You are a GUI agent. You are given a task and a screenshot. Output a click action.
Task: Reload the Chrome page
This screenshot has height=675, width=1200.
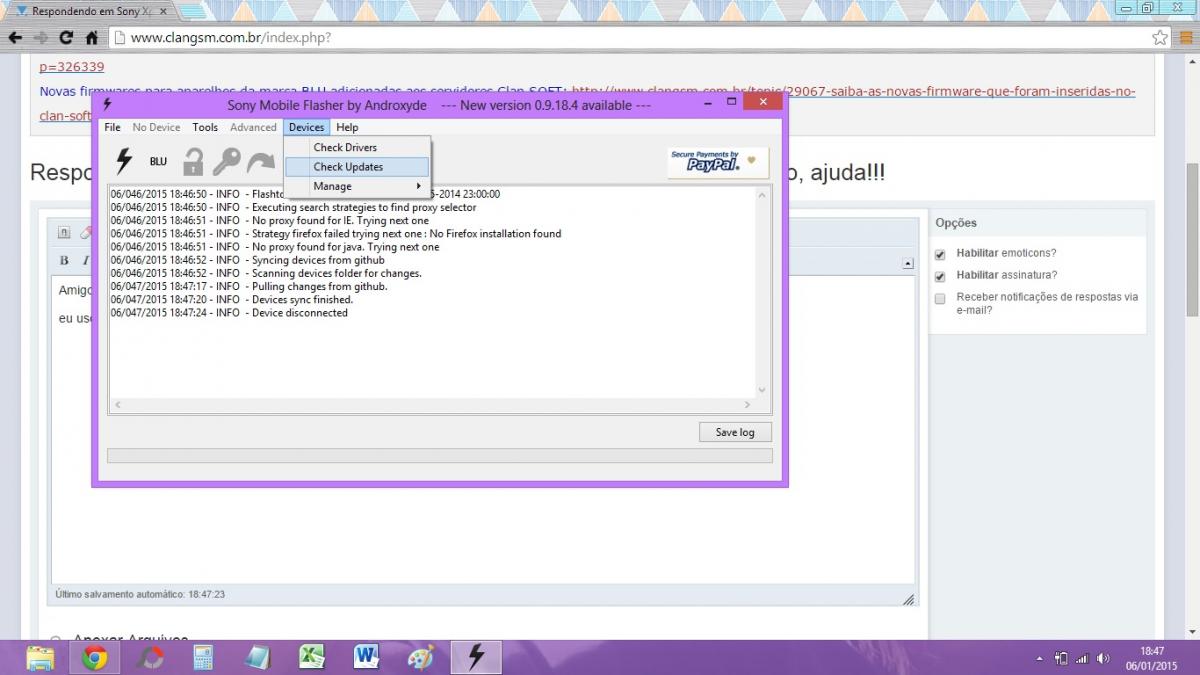click(x=66, y=38)
